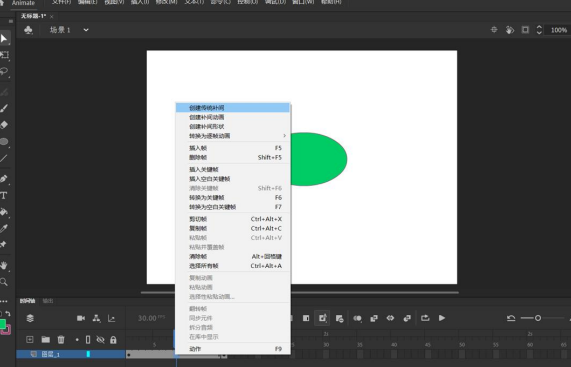Select the Oval shape tool
This screenshot has width=571, height=367.
coord(4,141)
